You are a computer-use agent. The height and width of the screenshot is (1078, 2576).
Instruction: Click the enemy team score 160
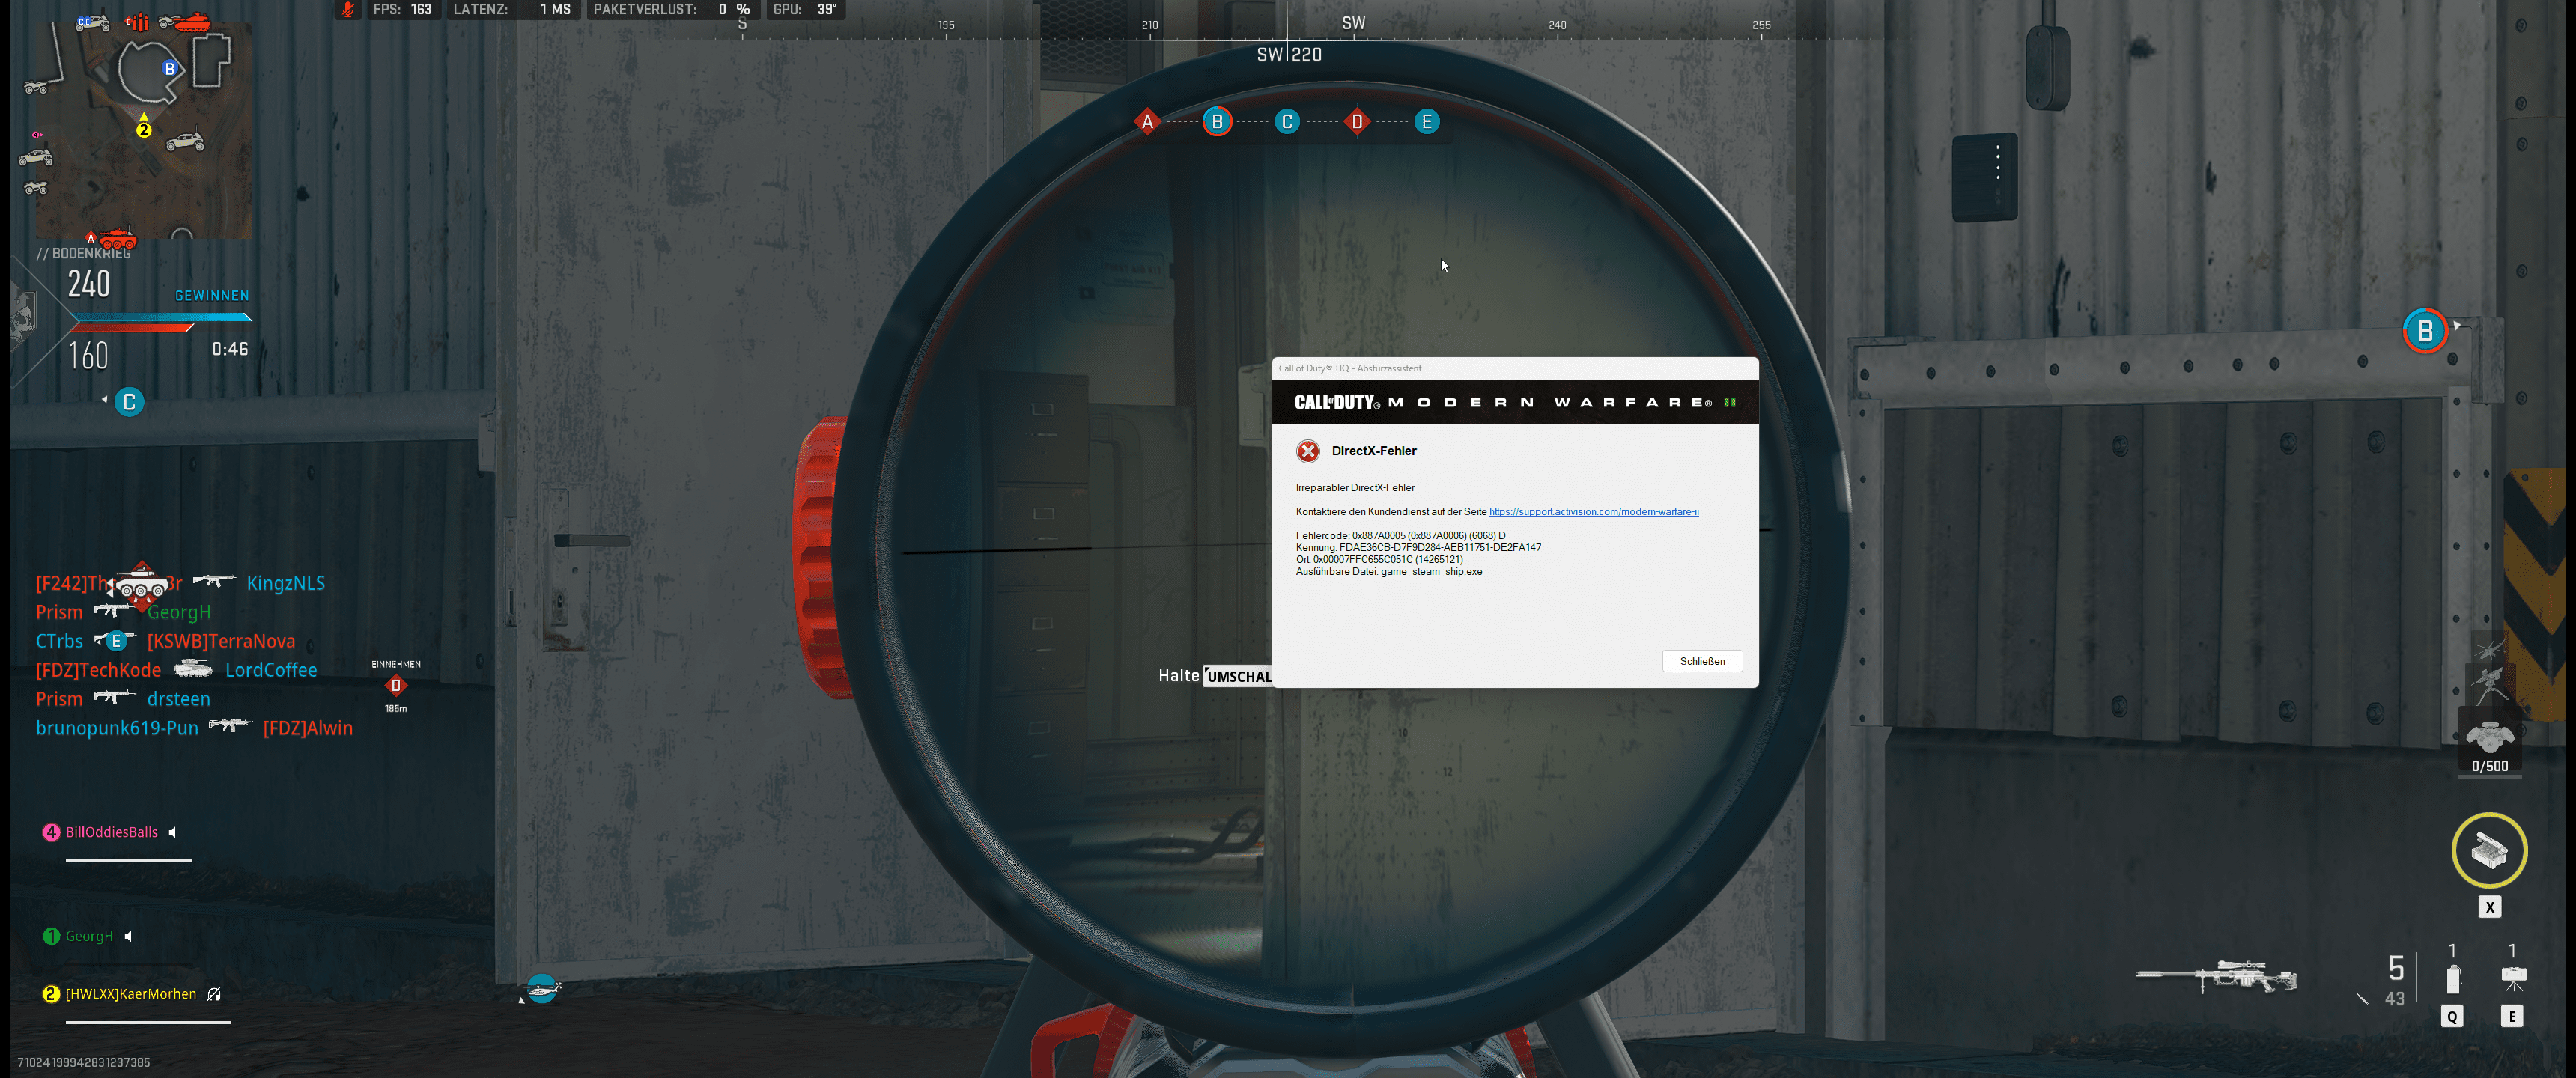[x=88, y=356]
